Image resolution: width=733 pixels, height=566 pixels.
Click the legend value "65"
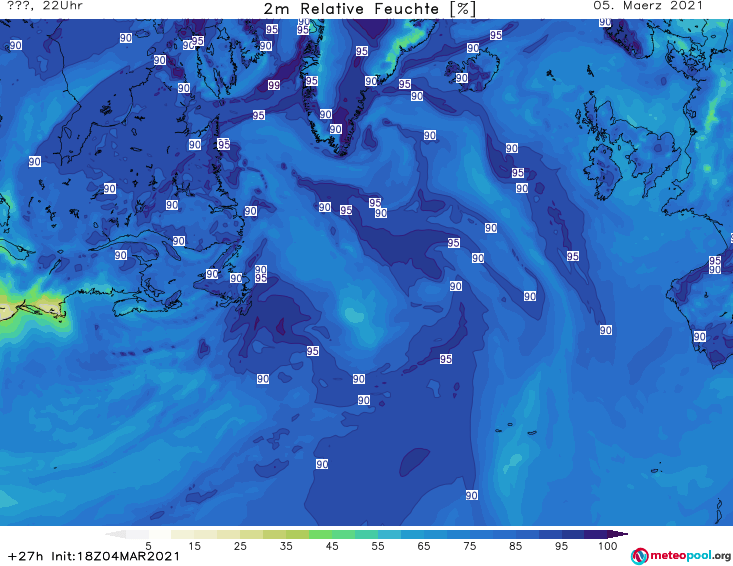pos(424,546)
